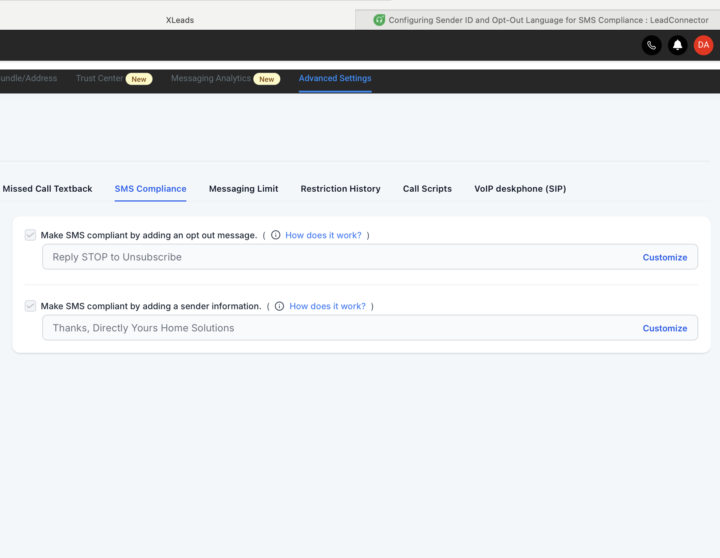Toggle the sender information checkbox

[30, 306]
